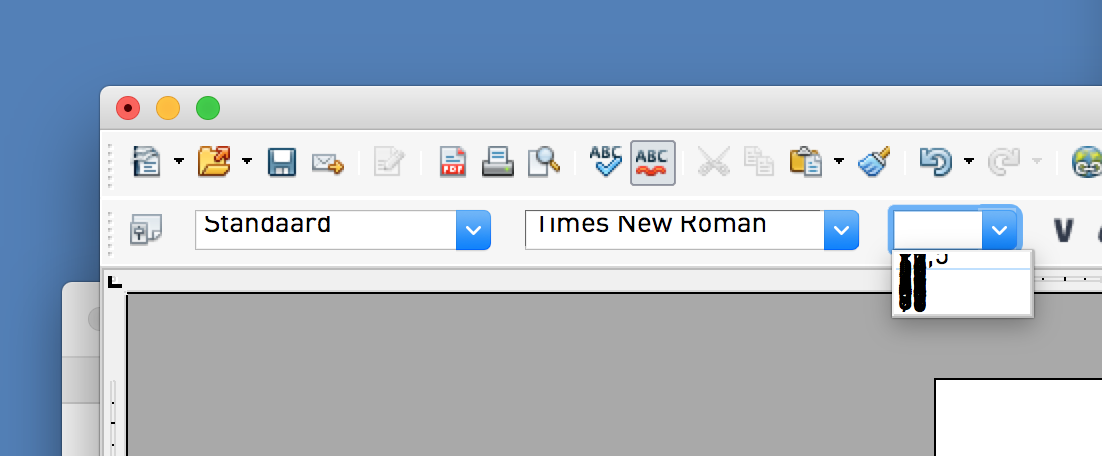Toggle bold formatting (V)
Image resolution: width=1102 pixels, height=456 pixels.
tap(1063, 231)
